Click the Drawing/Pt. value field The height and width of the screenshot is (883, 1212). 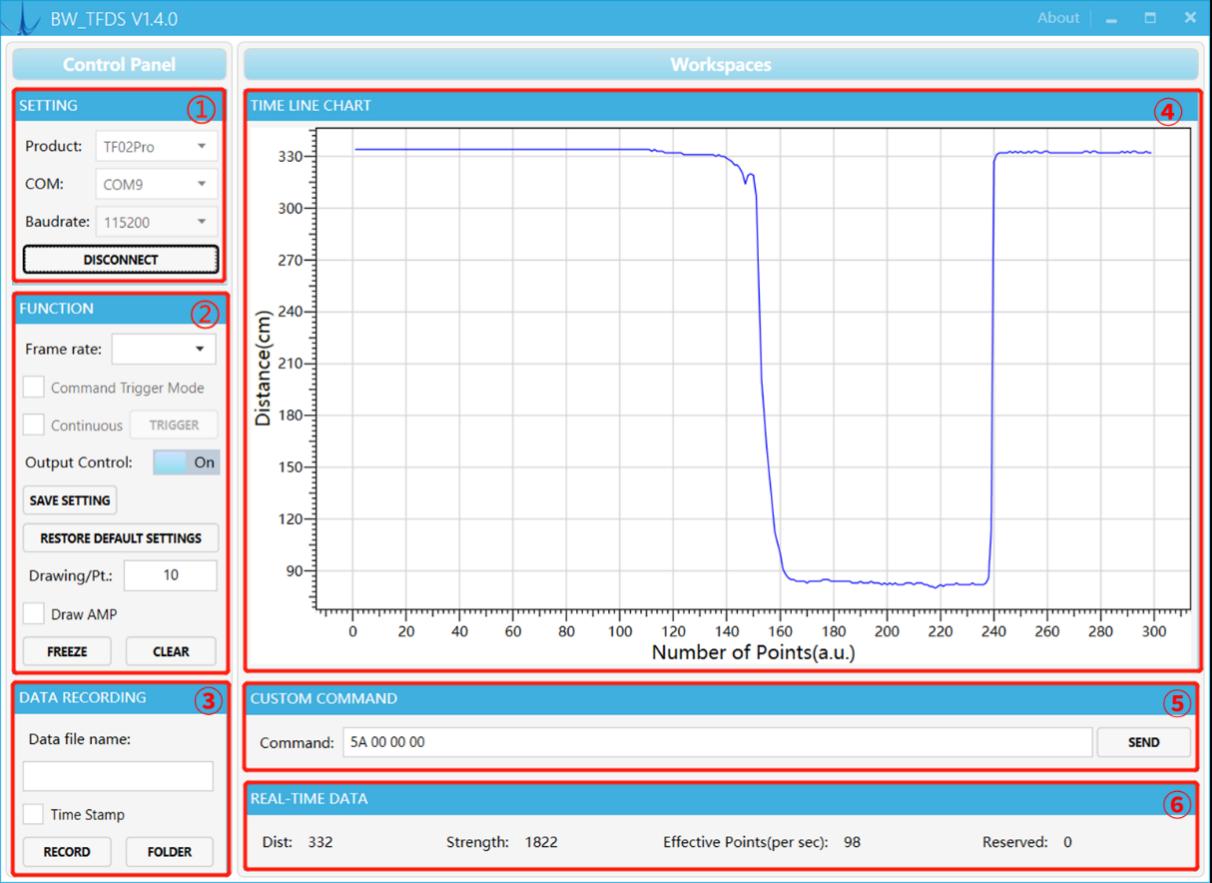point(170,575)
